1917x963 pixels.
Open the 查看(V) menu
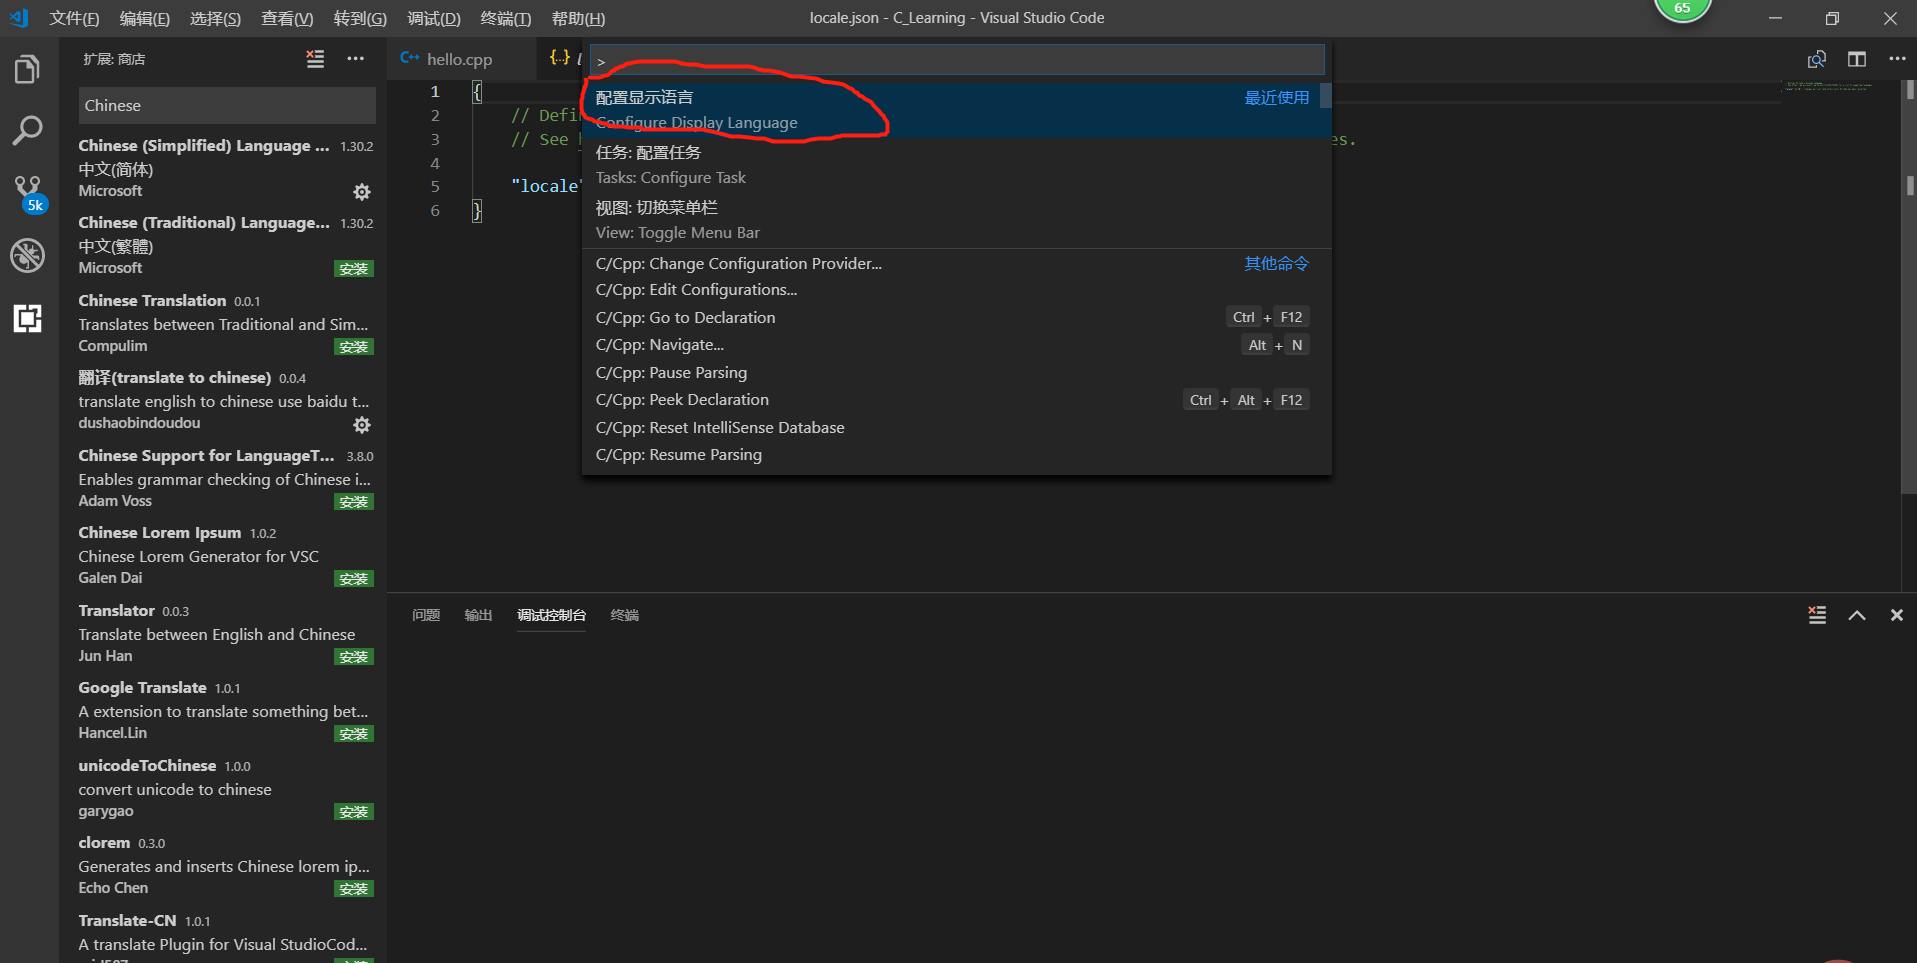tap(287, 18)
